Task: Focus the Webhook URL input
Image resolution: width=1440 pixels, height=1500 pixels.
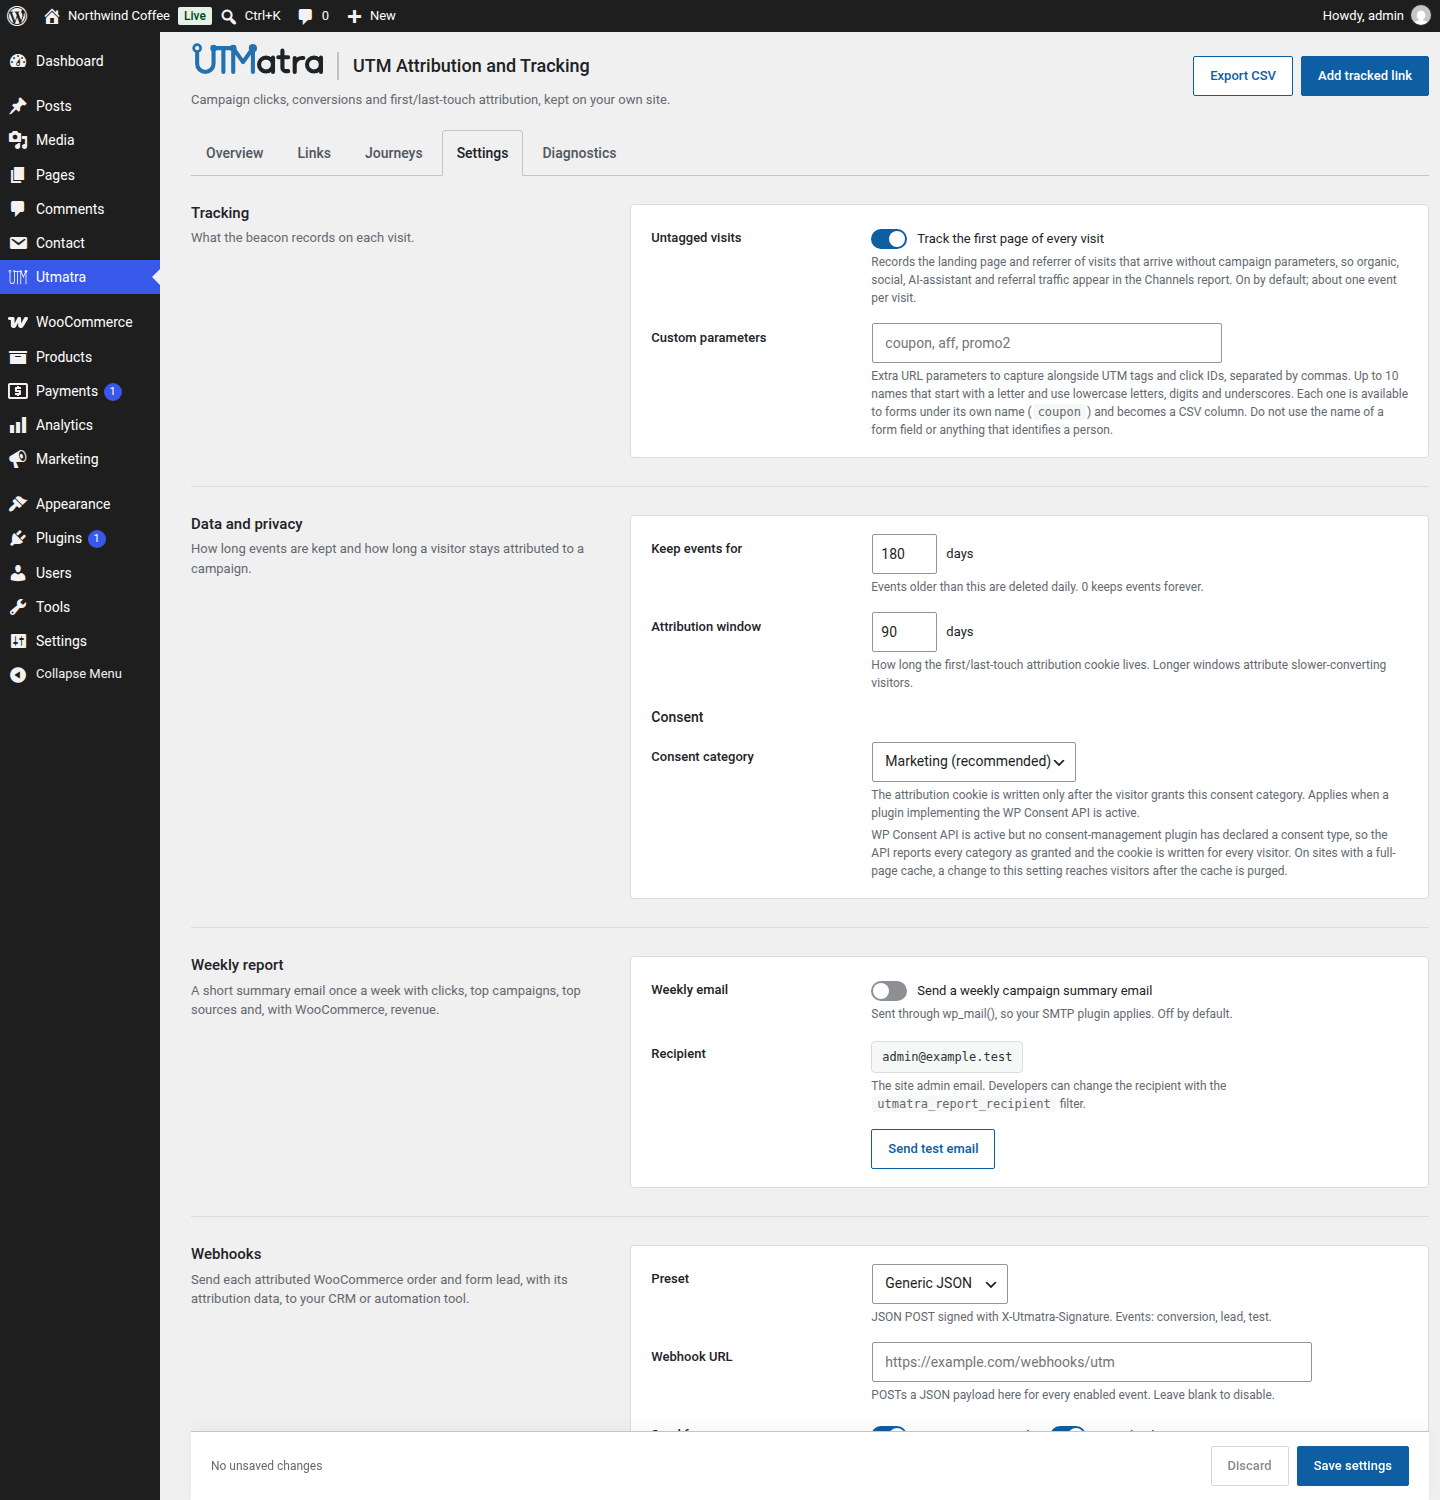Action: (x=1092, y=1362)
